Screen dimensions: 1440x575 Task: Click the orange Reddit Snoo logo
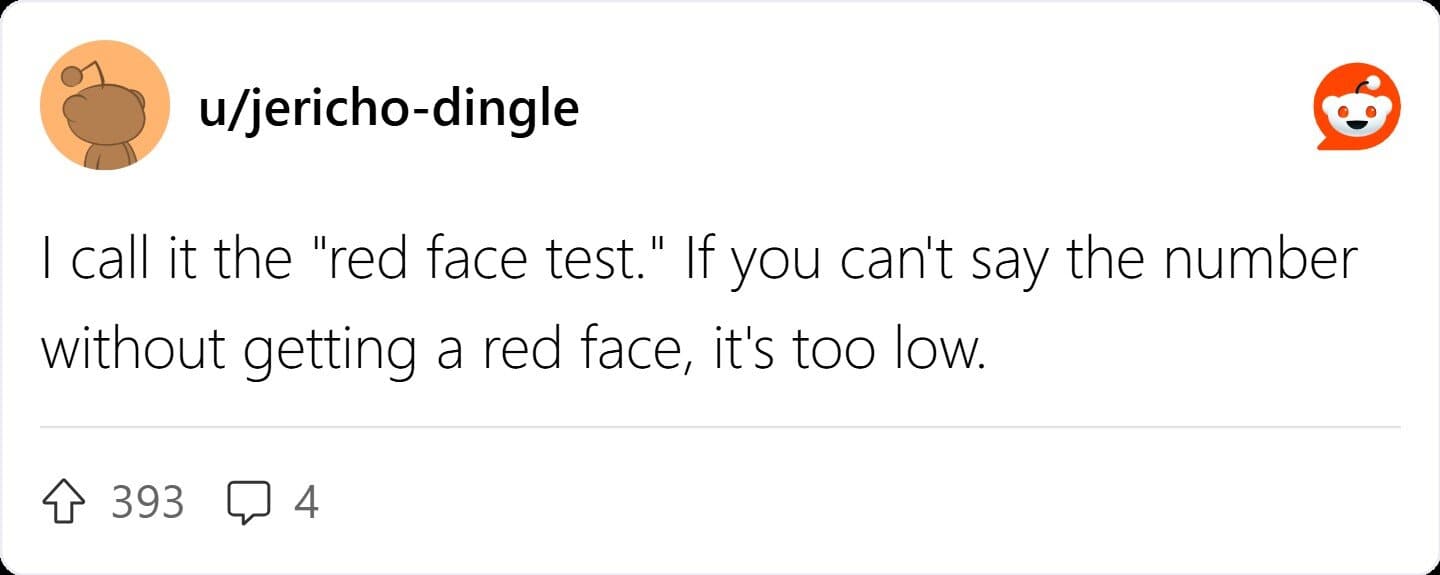point(1357,106)
